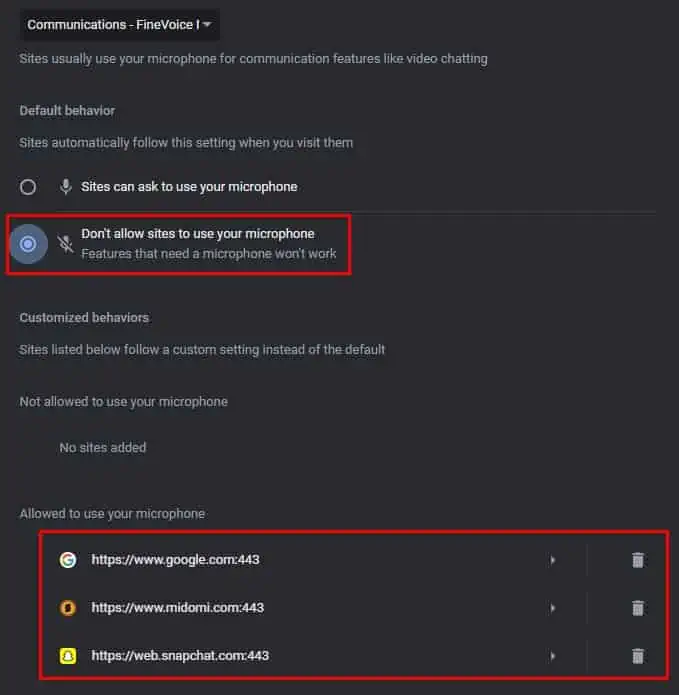The width and height of the screenshot is (679, 695).
Task: Remove midomi.com permission using trash icon
Action: pyautogui.click(x=638, y=608)
